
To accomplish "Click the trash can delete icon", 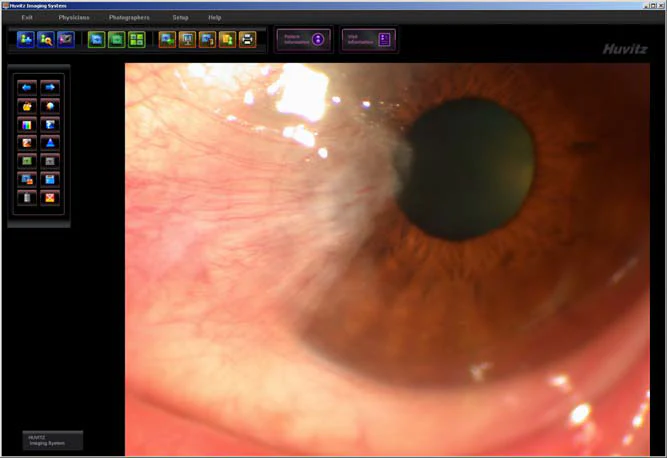I will [x=27, y=198].
